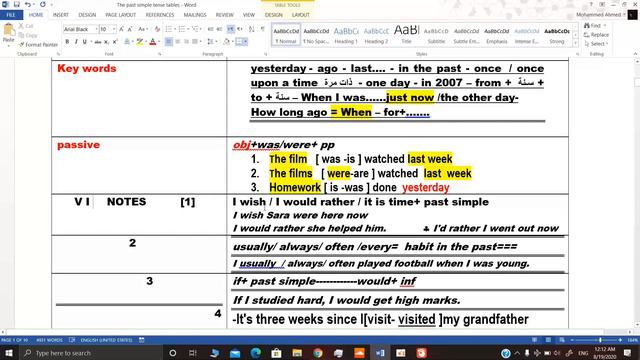Open Chrome from the taskbar
The image size is (640, 360).
click(318, 353)
